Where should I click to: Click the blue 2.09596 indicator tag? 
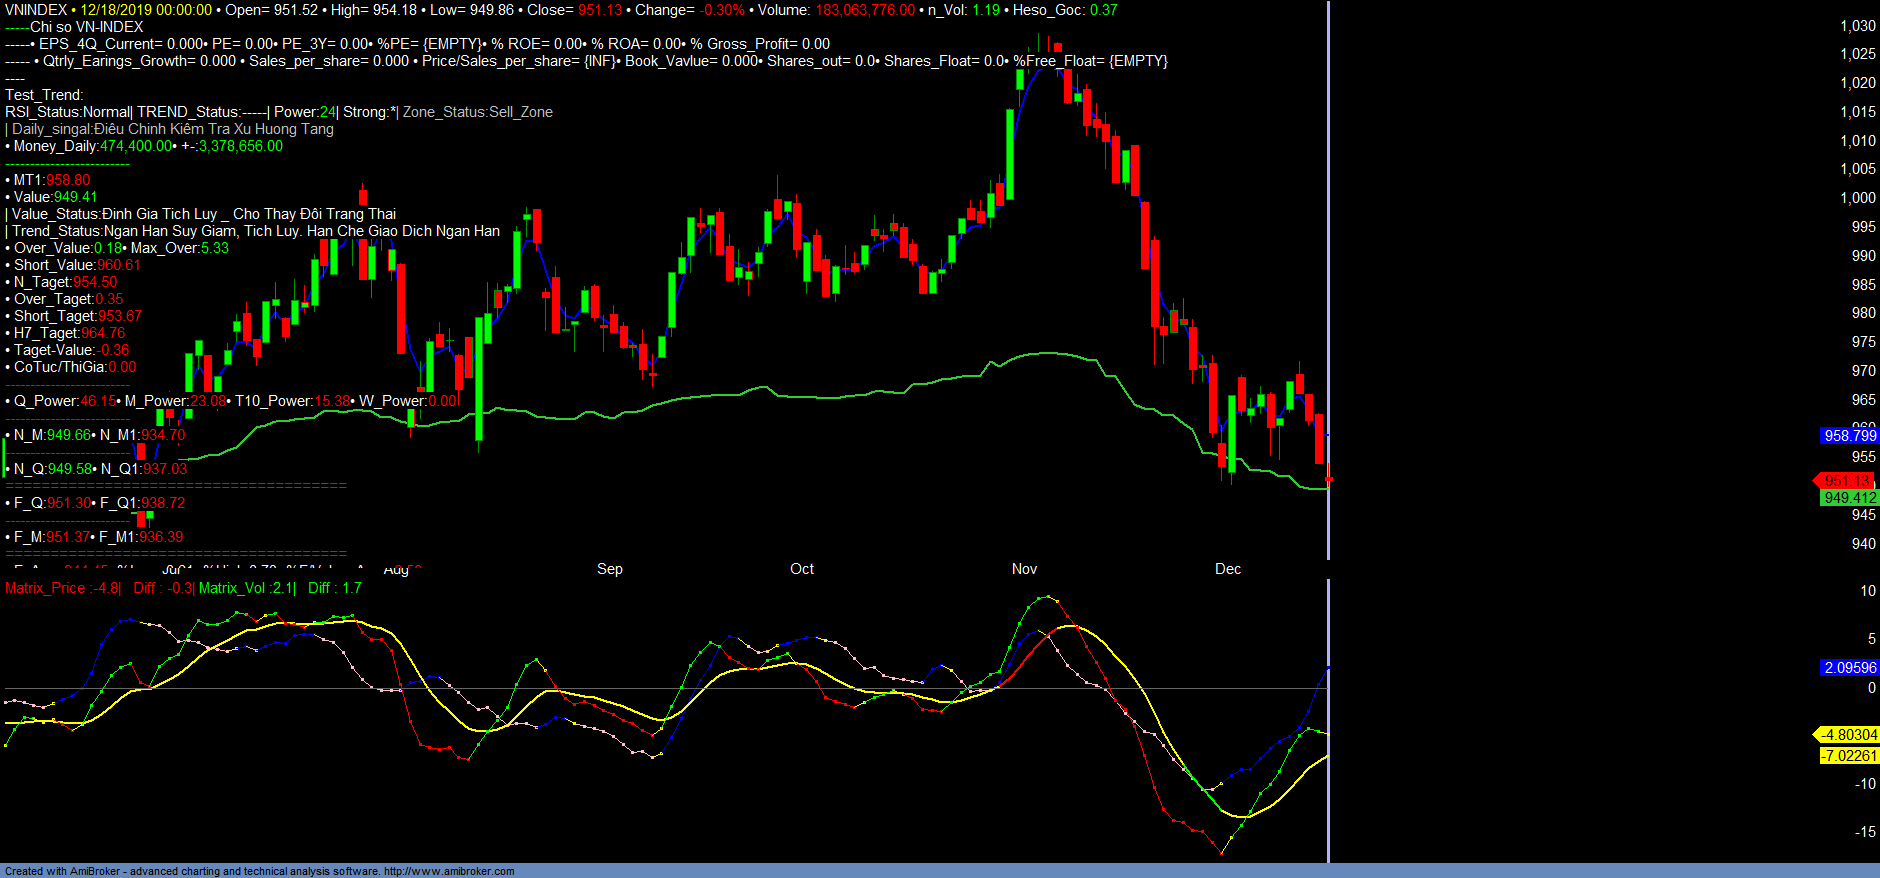click(1849, 668)
